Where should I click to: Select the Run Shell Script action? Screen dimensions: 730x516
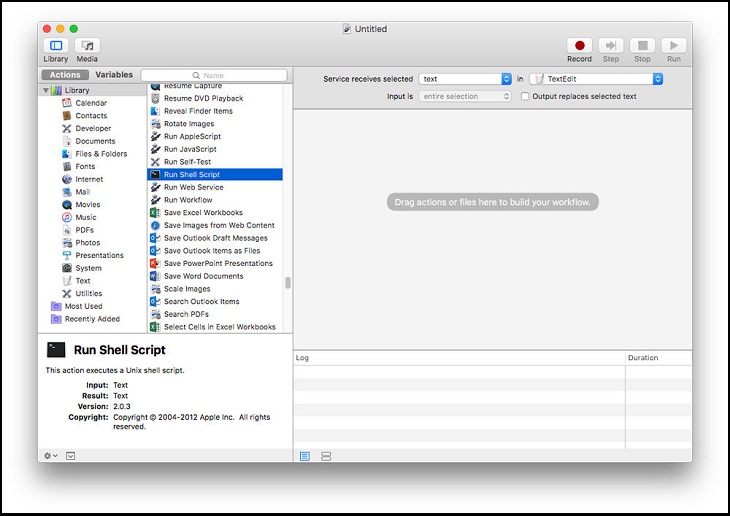click(x=215, y=175)
